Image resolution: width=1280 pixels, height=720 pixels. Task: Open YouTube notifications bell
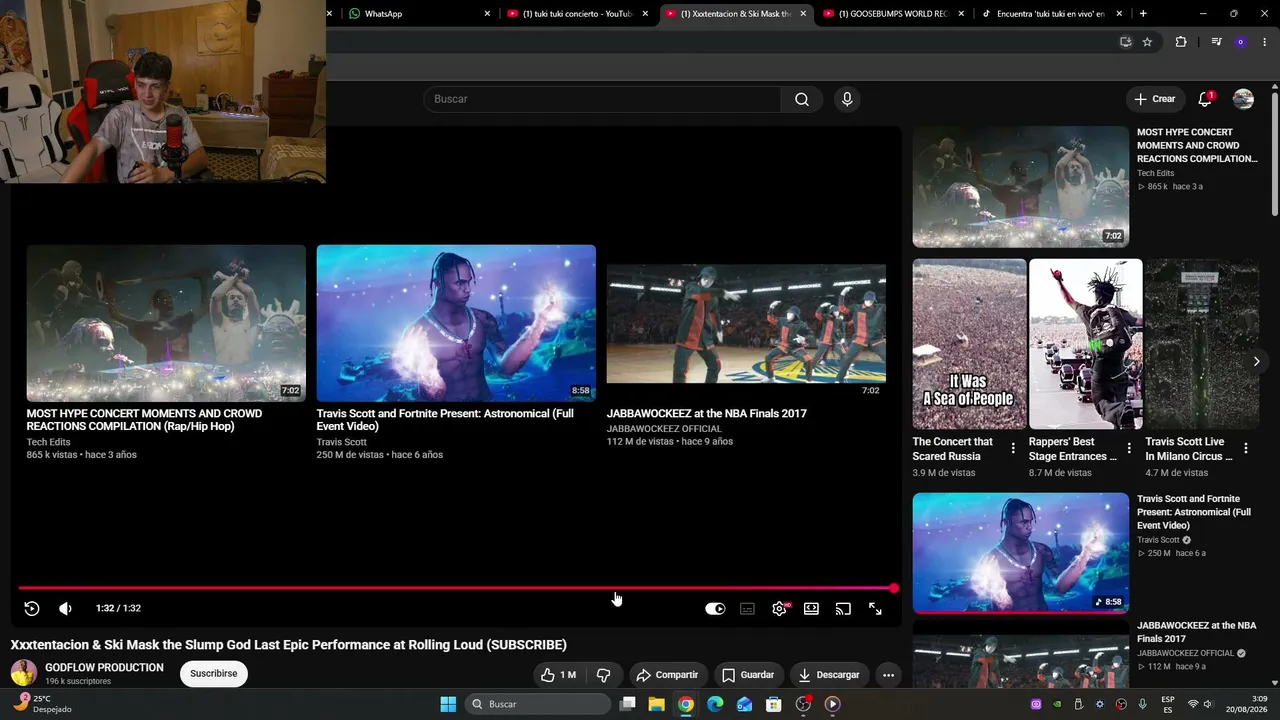[x=1205, y=99]
